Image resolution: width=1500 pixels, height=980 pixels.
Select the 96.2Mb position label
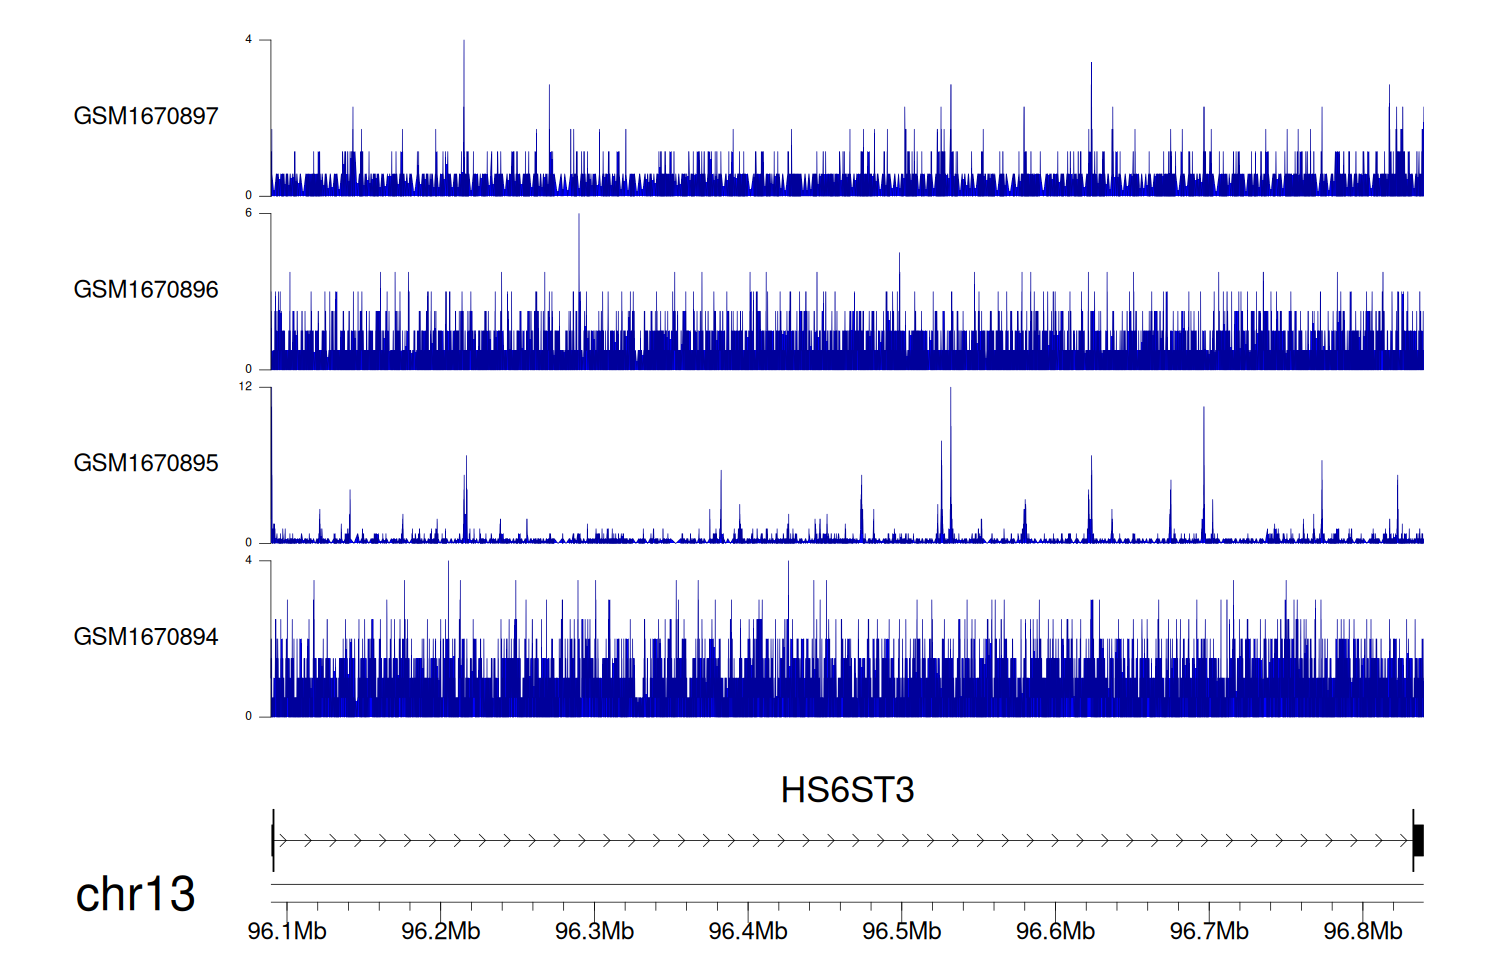coord(441,932)
